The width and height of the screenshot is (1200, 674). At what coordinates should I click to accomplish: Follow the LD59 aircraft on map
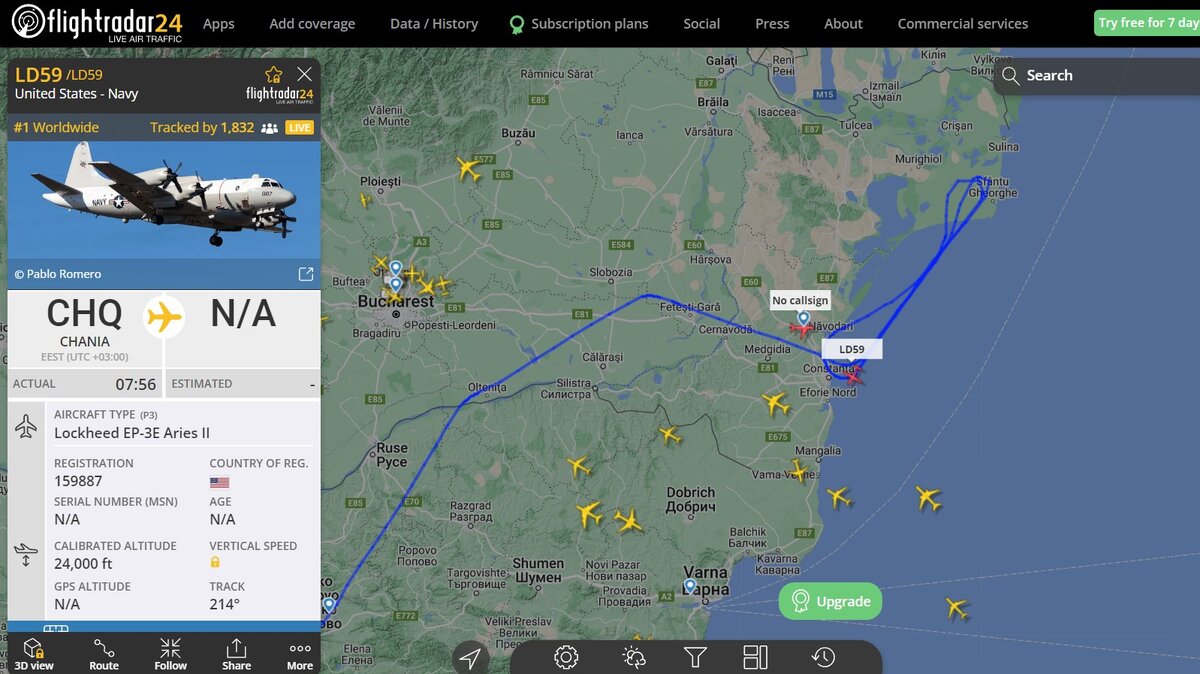click(170, 654)
